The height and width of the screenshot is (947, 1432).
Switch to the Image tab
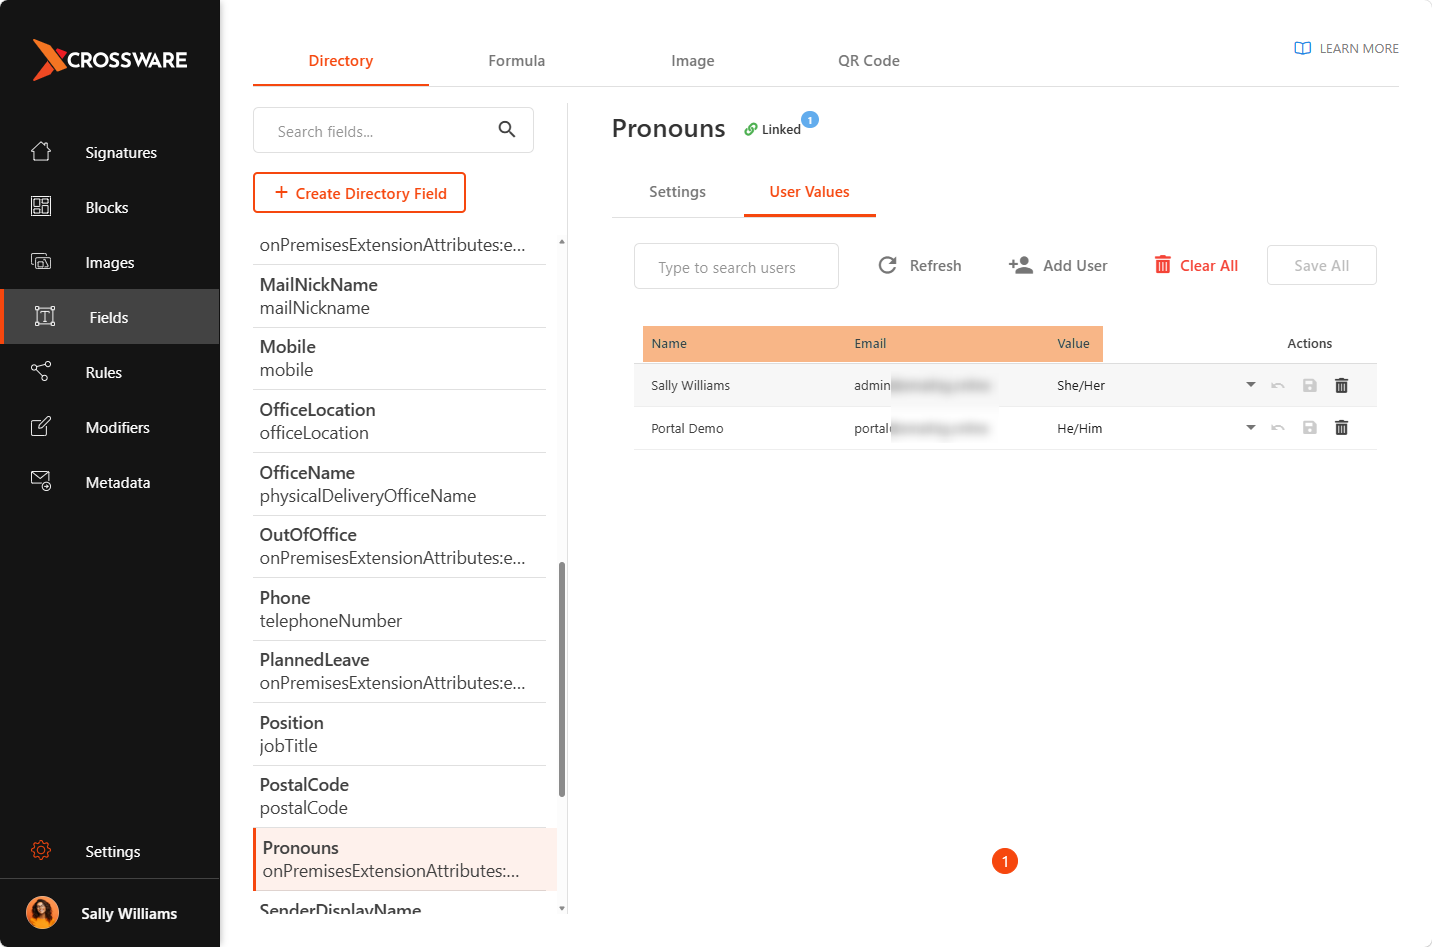point(693,61)
